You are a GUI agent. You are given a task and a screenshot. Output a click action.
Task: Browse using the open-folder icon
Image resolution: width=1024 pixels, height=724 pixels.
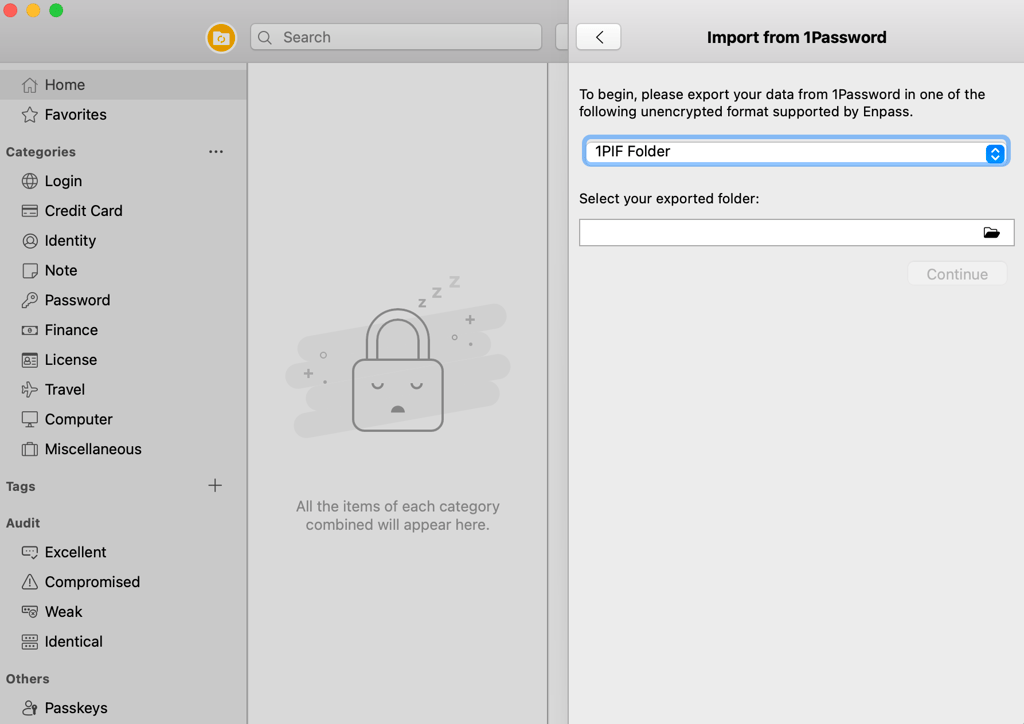[991, 232]
